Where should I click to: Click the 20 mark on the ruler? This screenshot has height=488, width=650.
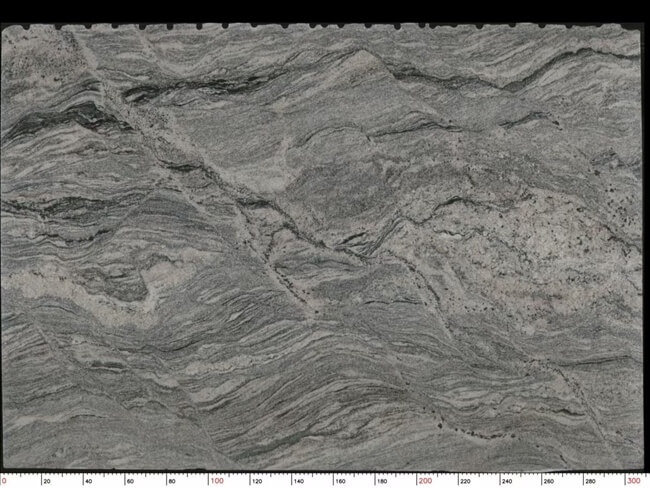coord(47,481)
